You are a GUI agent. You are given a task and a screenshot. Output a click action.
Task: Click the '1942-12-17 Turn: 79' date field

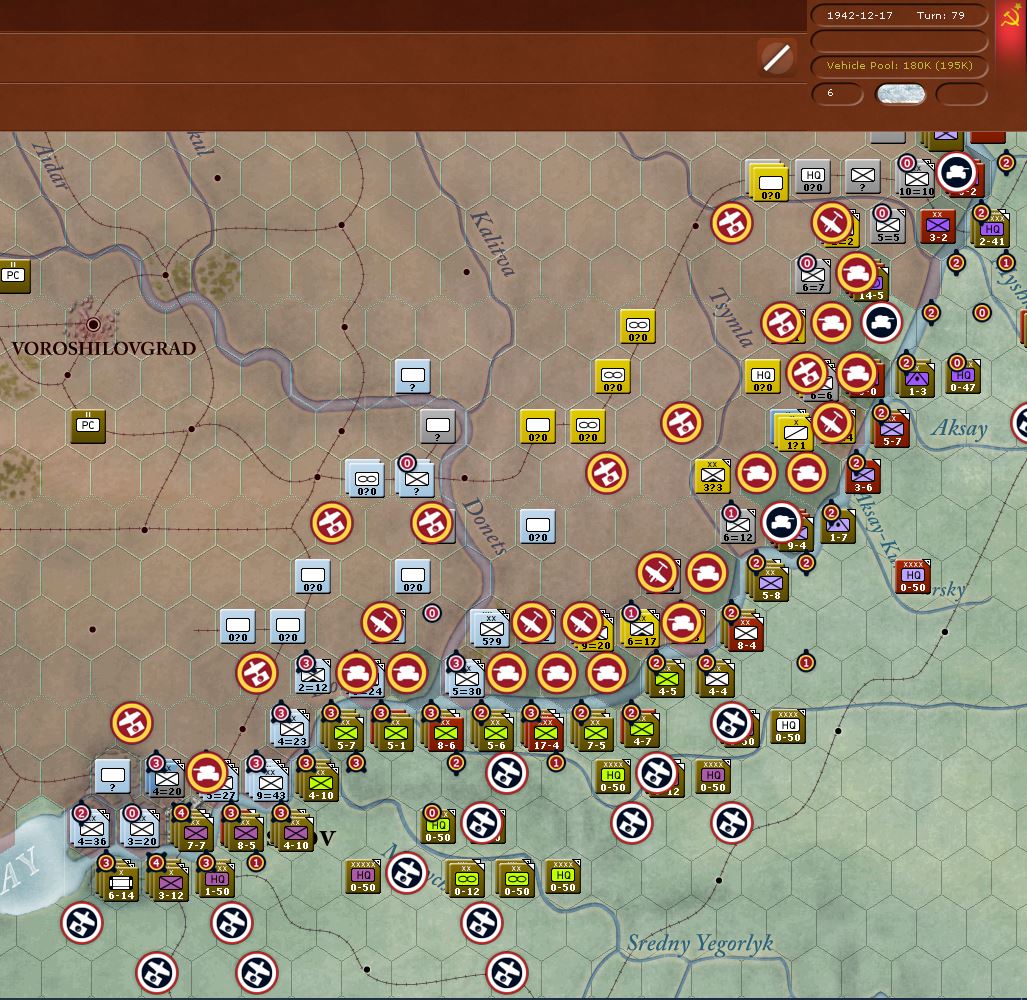pyautogui.click(x=899, y=15)
